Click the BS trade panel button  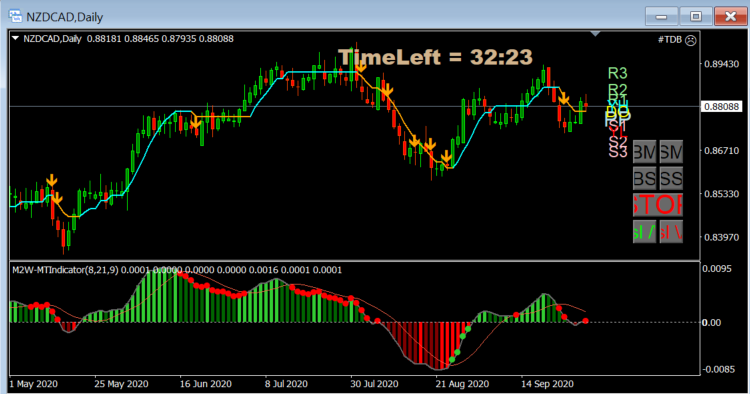pyautogui.click(x=644, y=178)
